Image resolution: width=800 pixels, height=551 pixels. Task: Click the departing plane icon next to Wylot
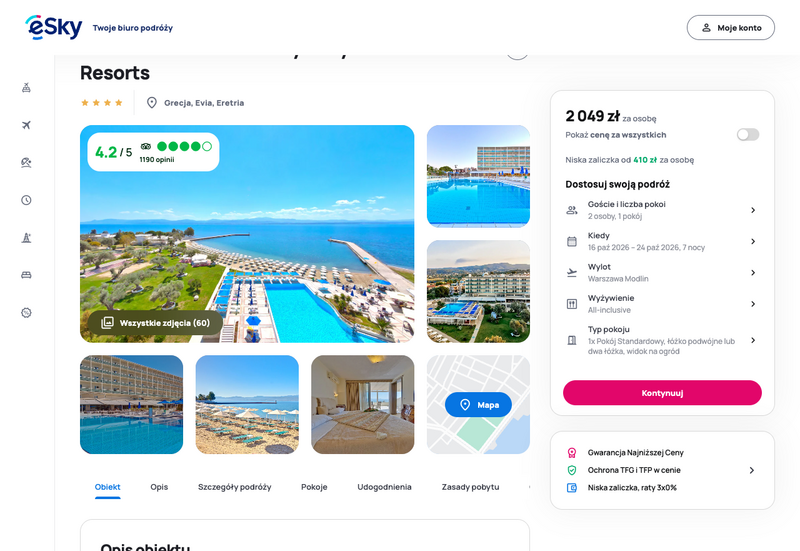click(x=572, y=273)
